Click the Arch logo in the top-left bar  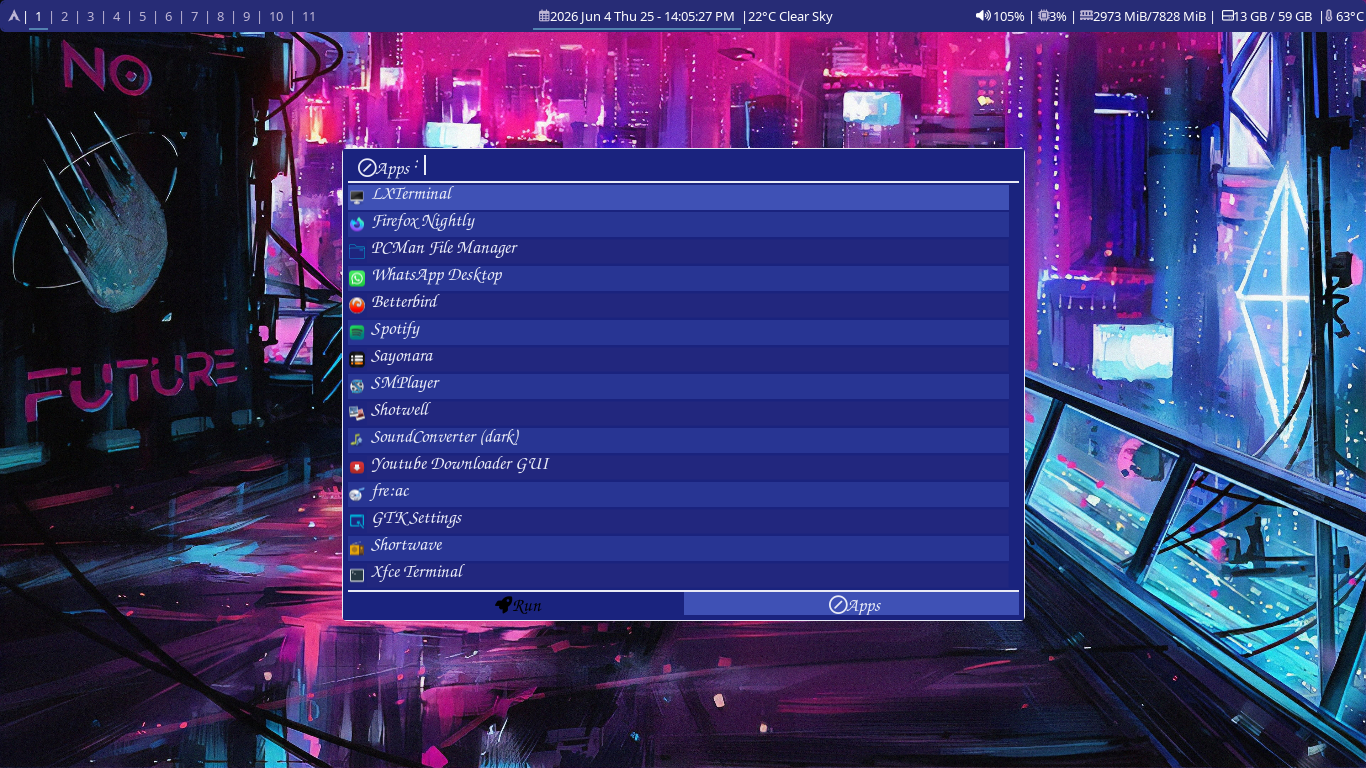coord(14,16)
